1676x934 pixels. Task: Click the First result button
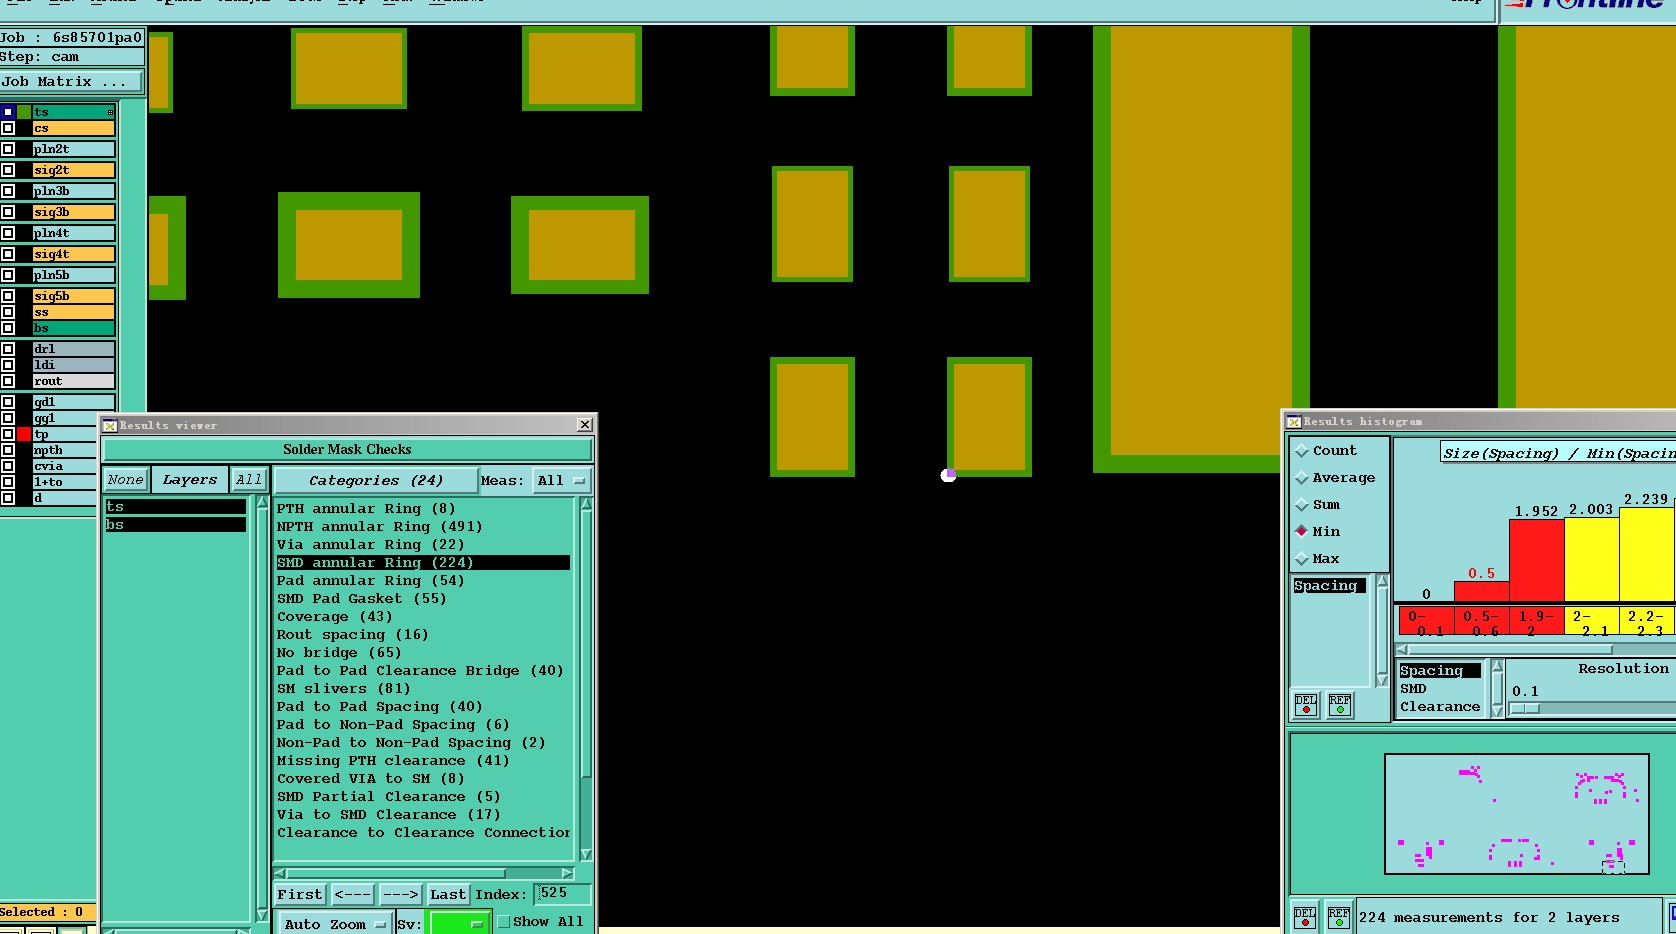(x=300, y=894)
